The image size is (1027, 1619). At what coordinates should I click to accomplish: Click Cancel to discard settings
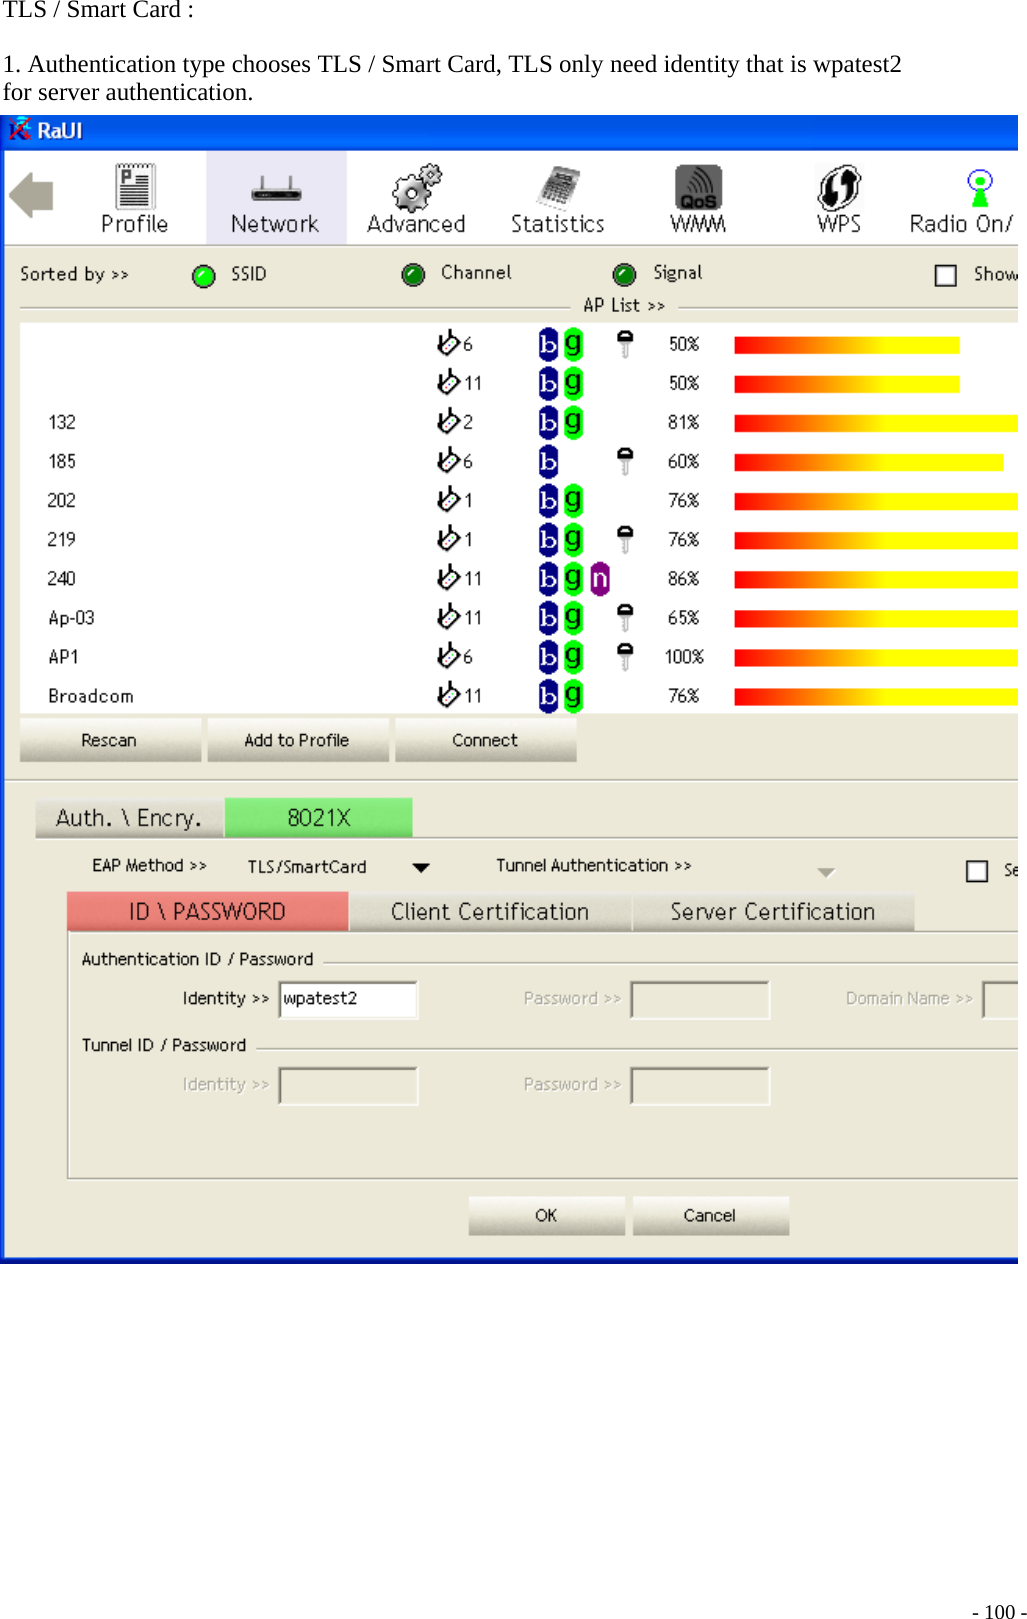pos(710,1215)
